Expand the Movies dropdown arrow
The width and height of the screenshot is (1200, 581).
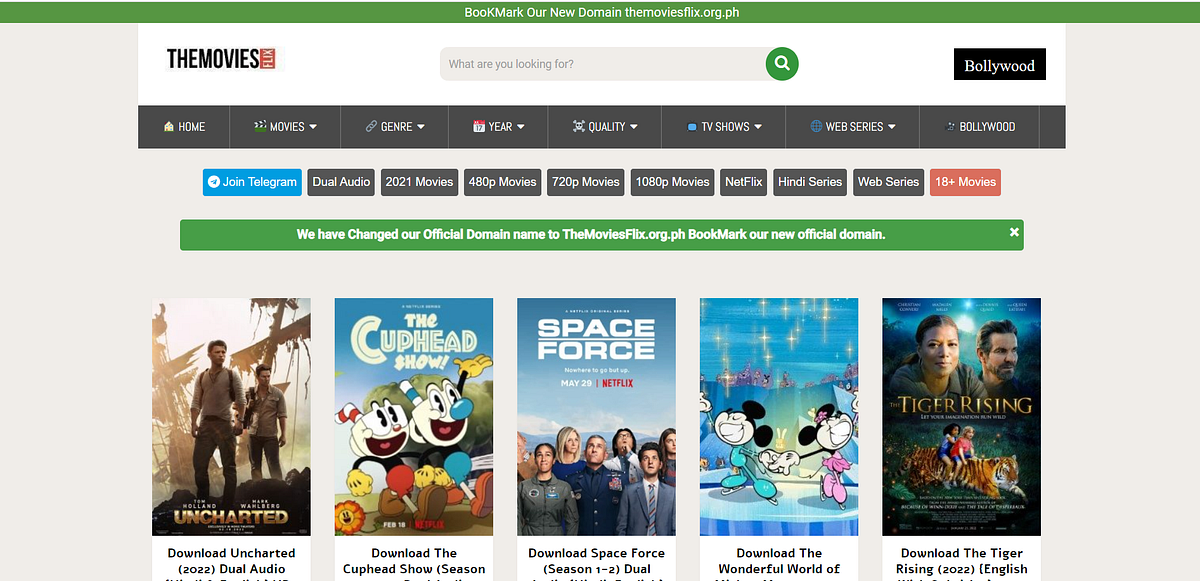pyautogui.click(x=313, y=127)
